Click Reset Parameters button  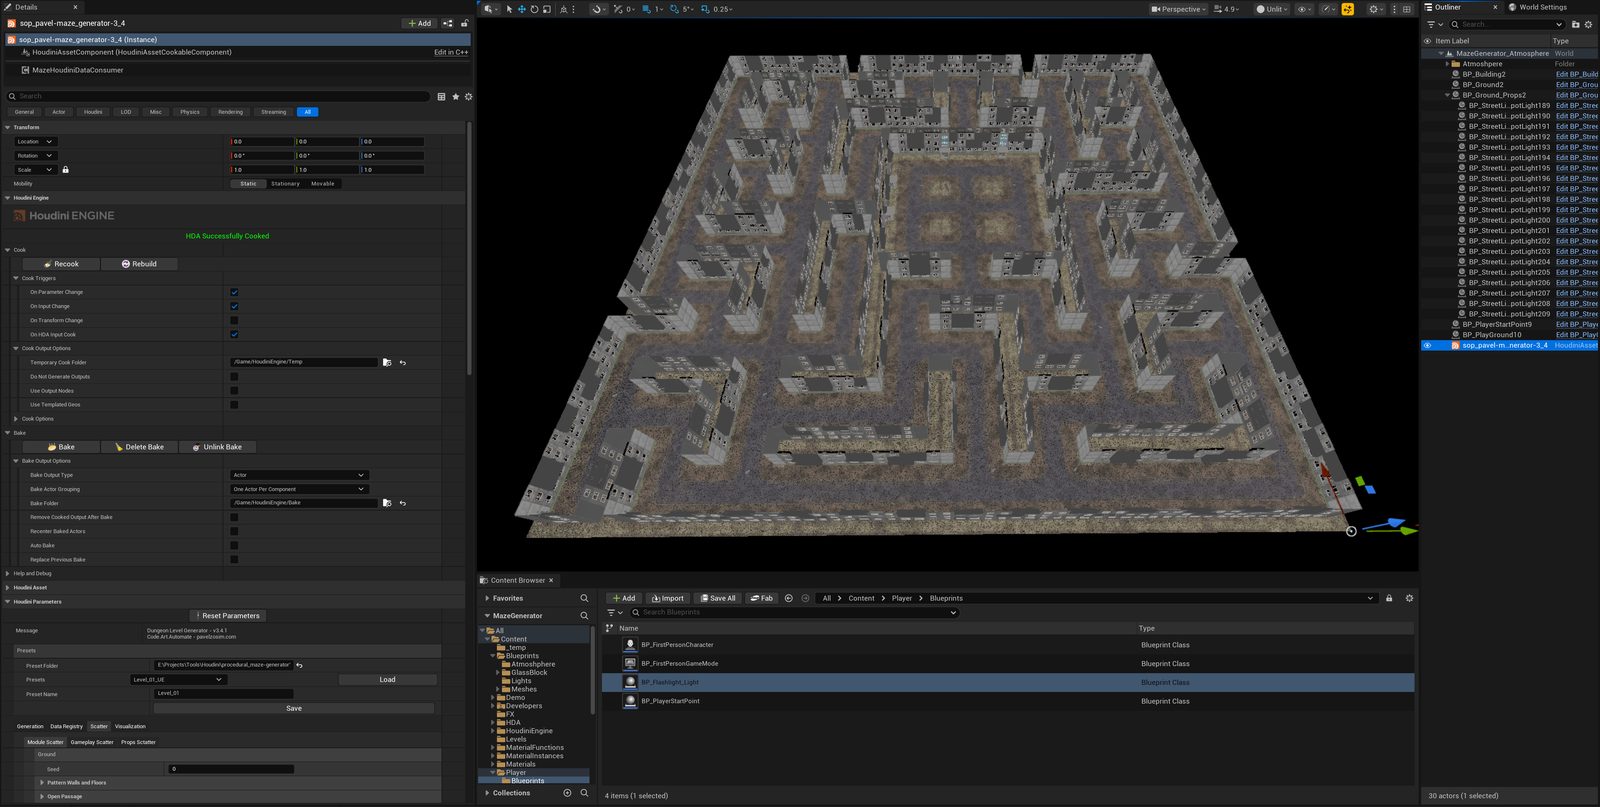click(226, 616)
